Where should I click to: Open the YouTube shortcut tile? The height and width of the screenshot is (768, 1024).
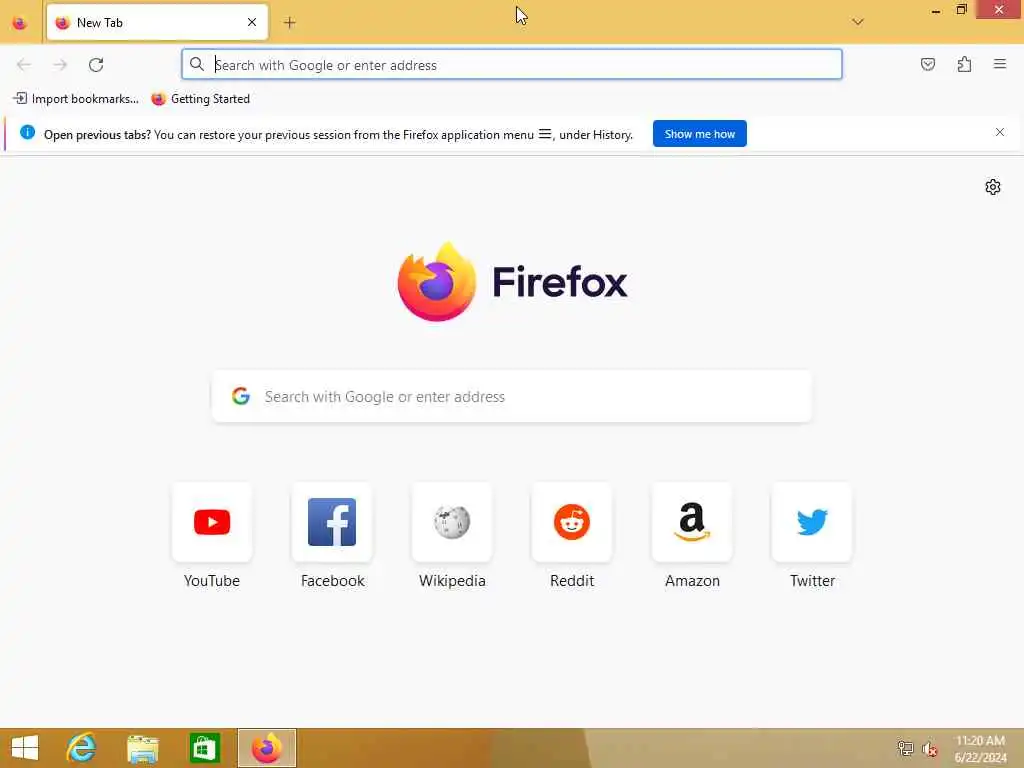tap(212, 522)
